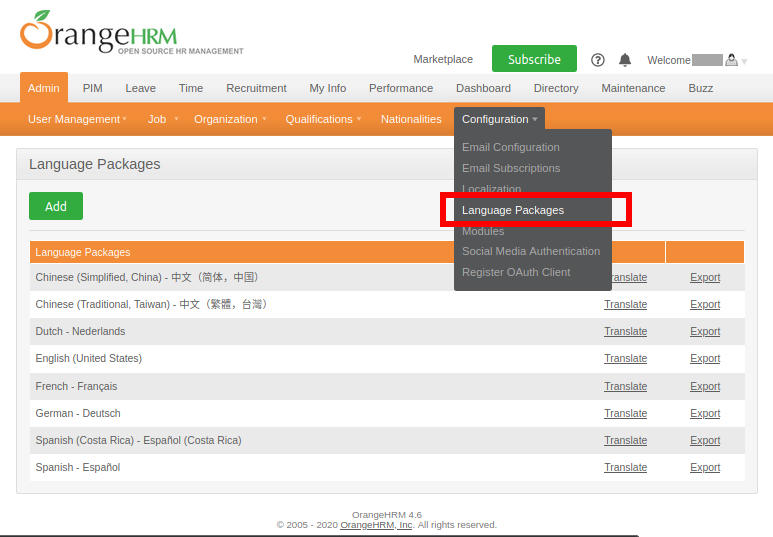The width and height of the screenshot is (773, 537).
Task: Select the Recruitment tab
Action: coord(256,88)
